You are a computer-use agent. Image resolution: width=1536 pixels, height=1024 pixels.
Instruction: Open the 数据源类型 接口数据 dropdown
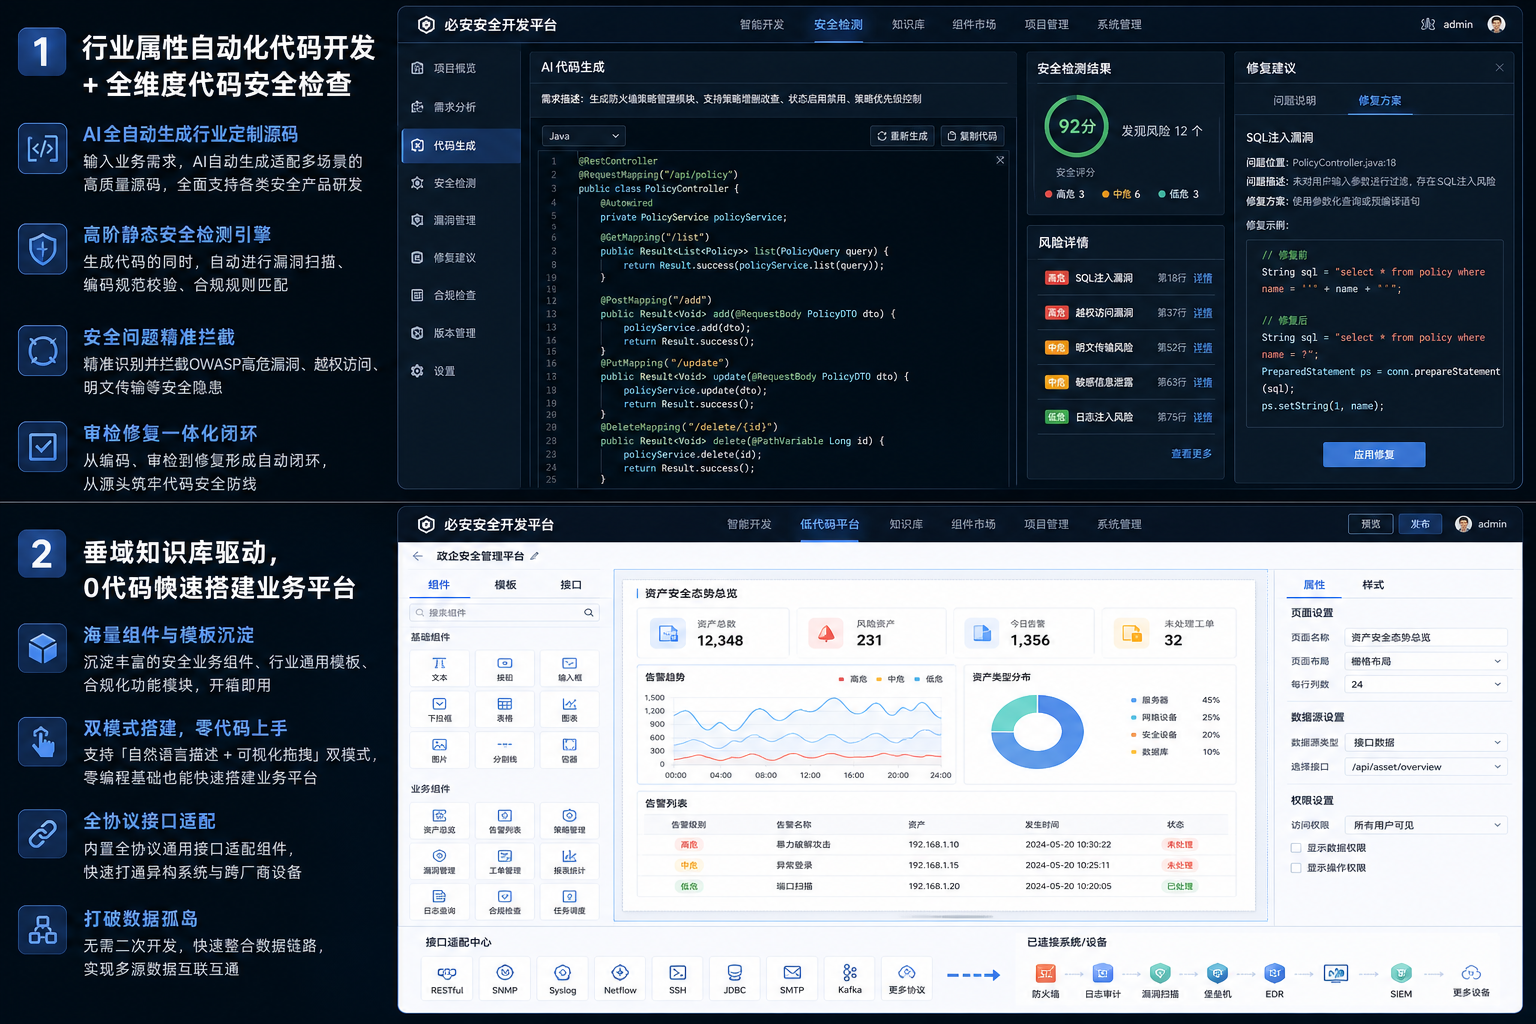click(1426, 742)
